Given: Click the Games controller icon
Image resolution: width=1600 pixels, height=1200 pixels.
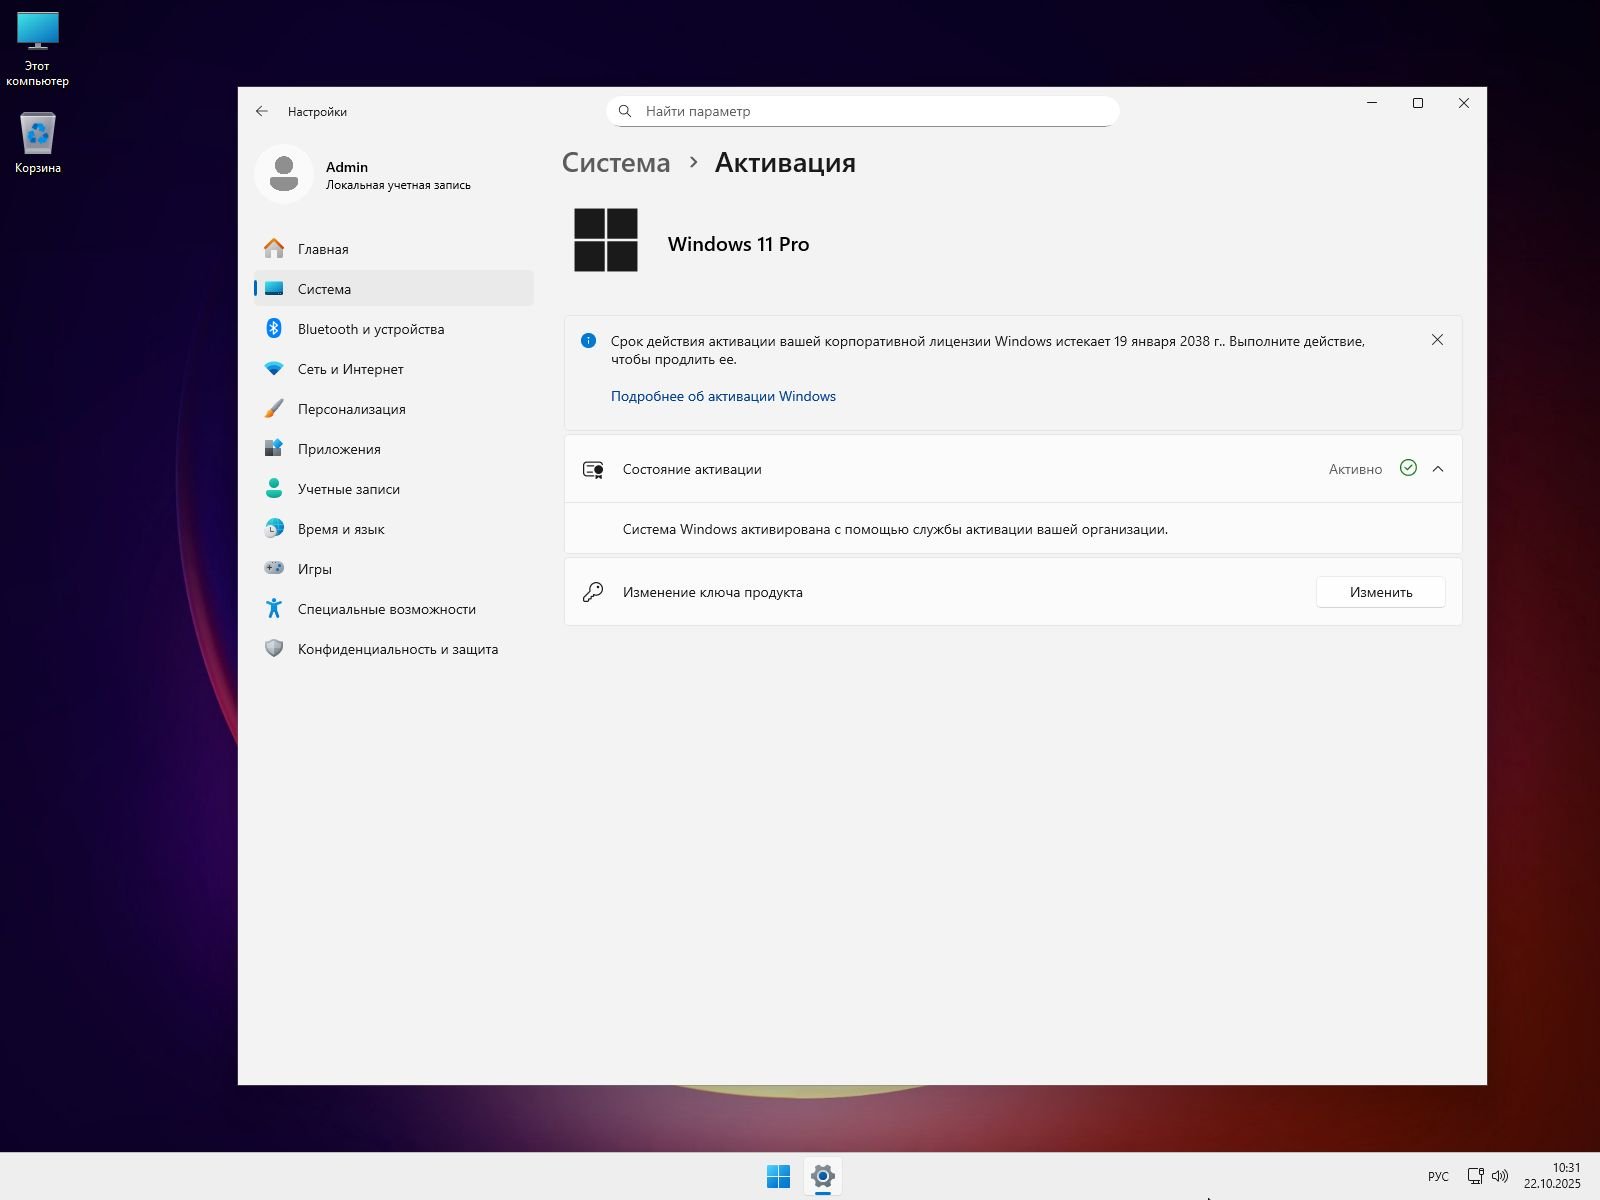Looking at the screenshot, I should click(x=273, y=569).
